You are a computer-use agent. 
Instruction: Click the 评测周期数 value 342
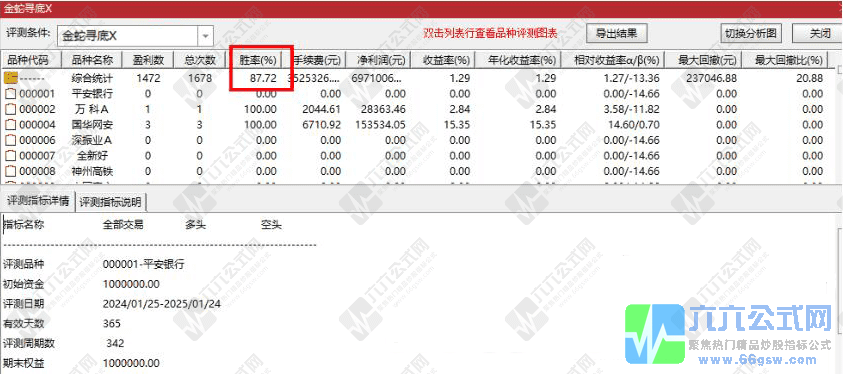(116, 343)
